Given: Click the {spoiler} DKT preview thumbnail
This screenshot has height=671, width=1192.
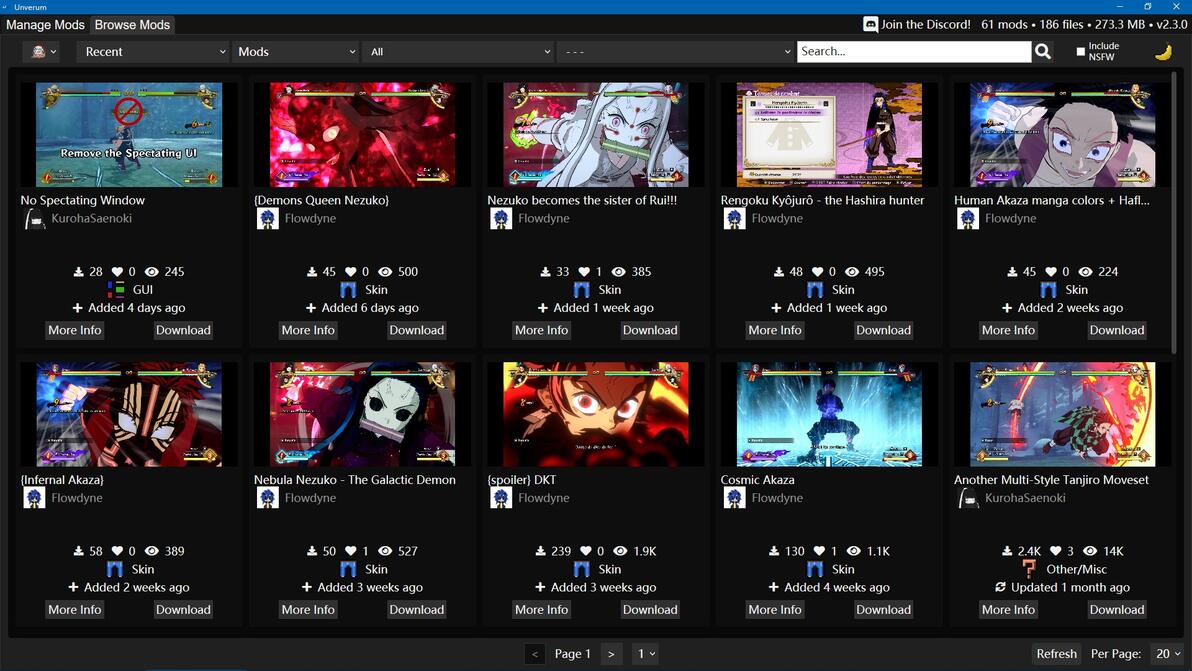Looking at the screenshot, I should click(x=596, y=414).
